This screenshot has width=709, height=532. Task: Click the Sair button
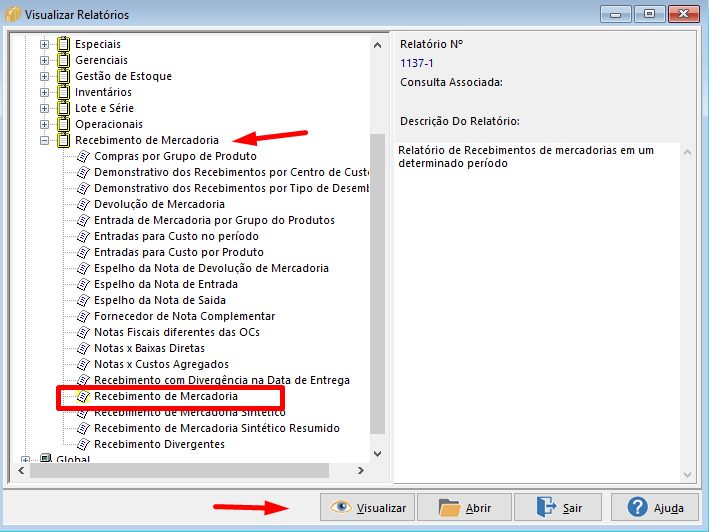pyautogui.click(x=558, y=507)
